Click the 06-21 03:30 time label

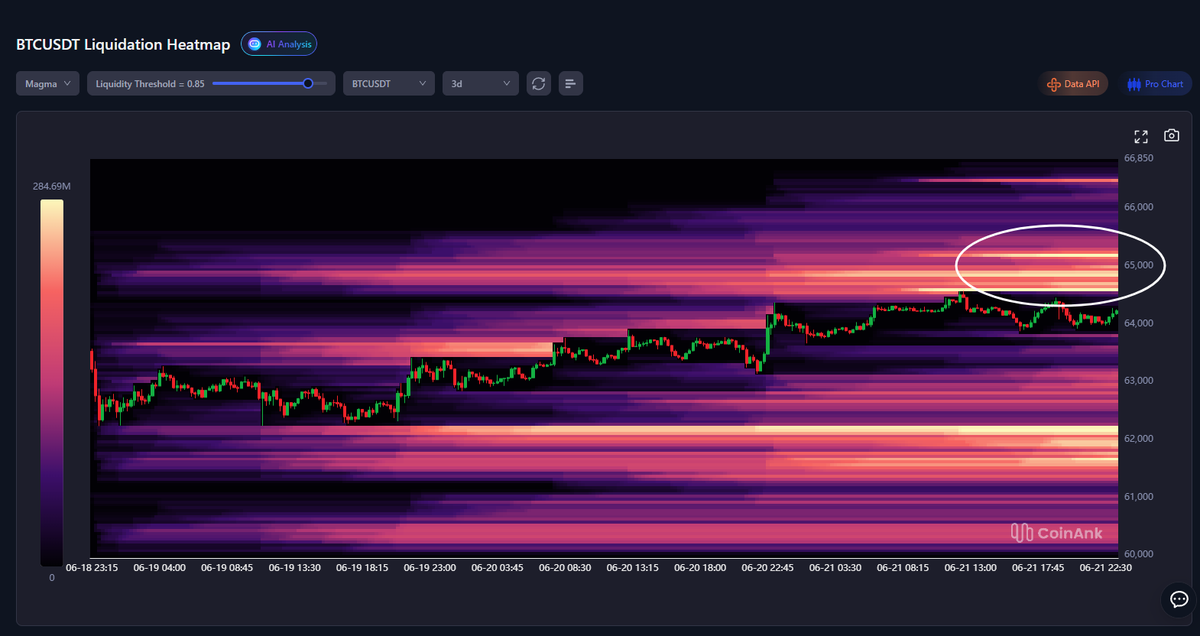point(836,567)
